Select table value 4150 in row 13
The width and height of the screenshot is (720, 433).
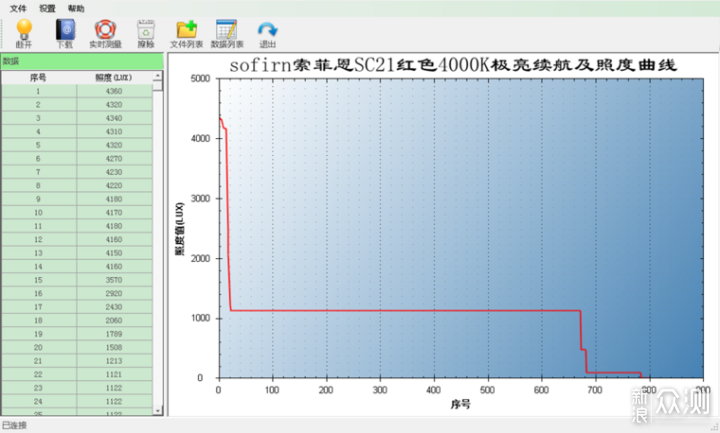[x=114, y=253]
